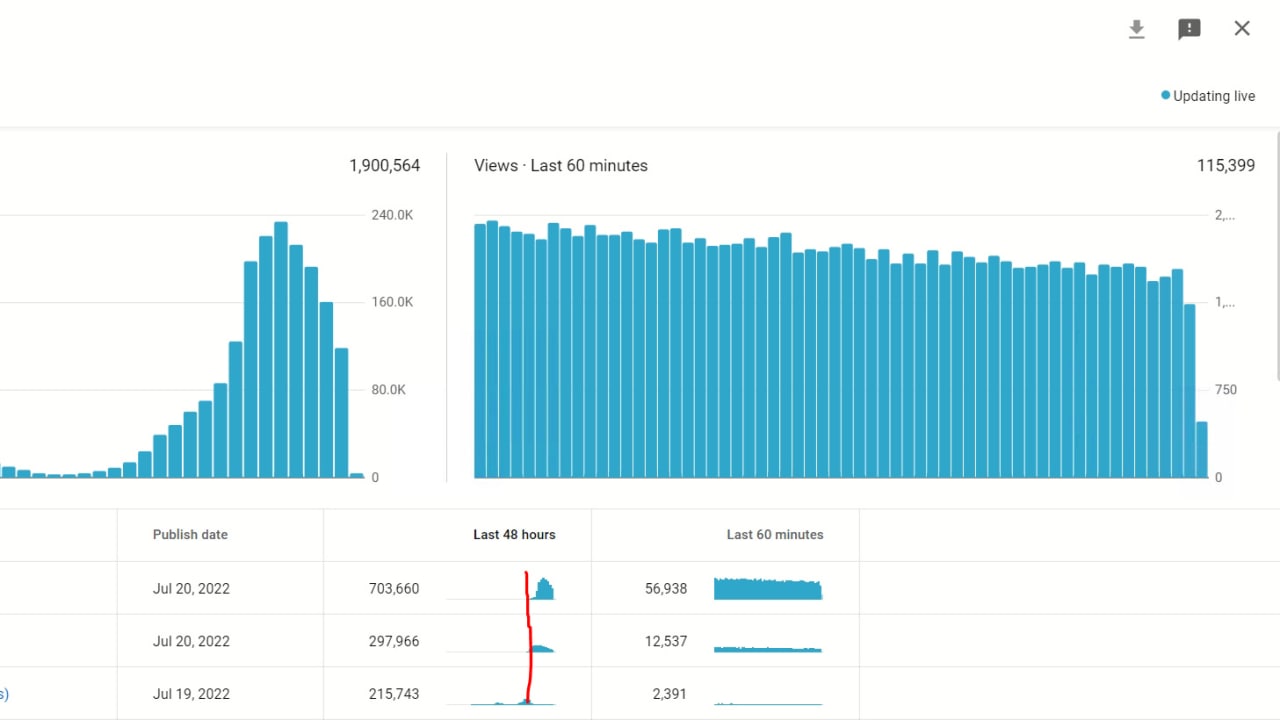The width and height of the screenshot is (1280, 720).
Task: Click the 115,399 views total
Action: pos(1225,166)
